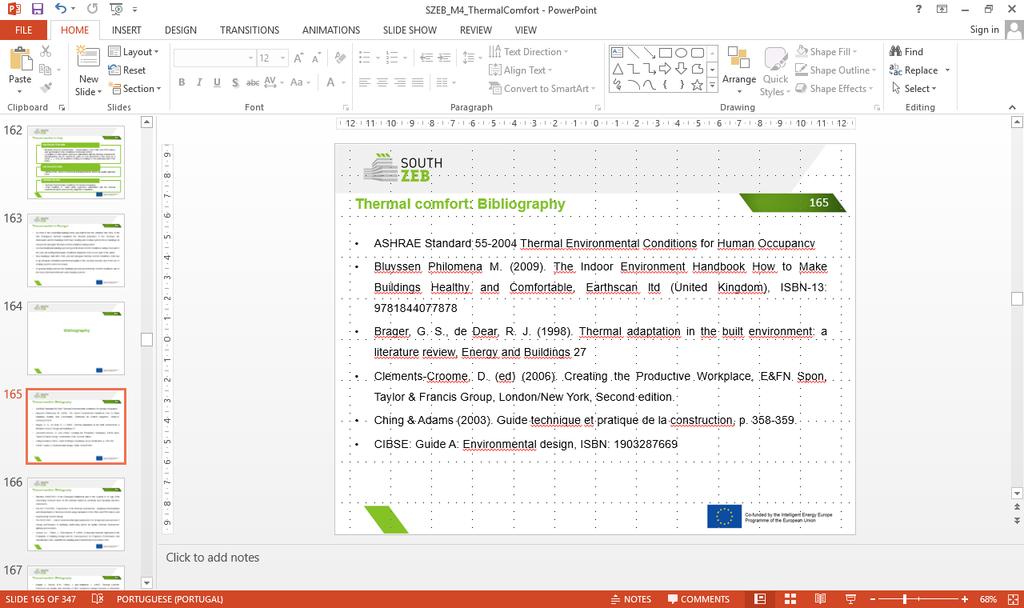Image resolution: width=1024 pixels, height=608 pixels.
Task: Select the rectangle shape
Action: tap(665, 53)
